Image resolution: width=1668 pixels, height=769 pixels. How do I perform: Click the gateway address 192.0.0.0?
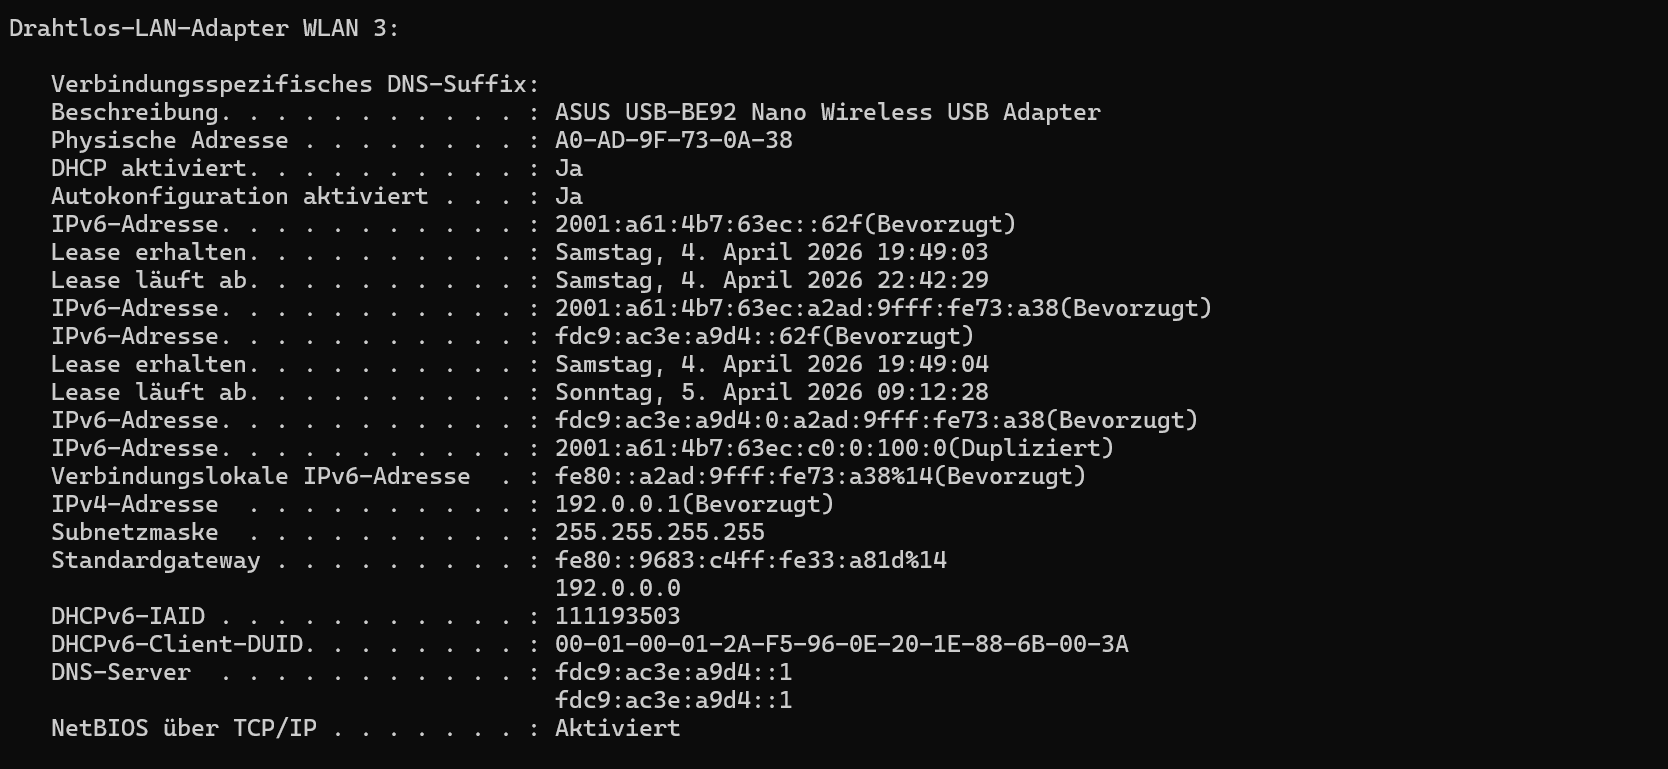[617, 589]
